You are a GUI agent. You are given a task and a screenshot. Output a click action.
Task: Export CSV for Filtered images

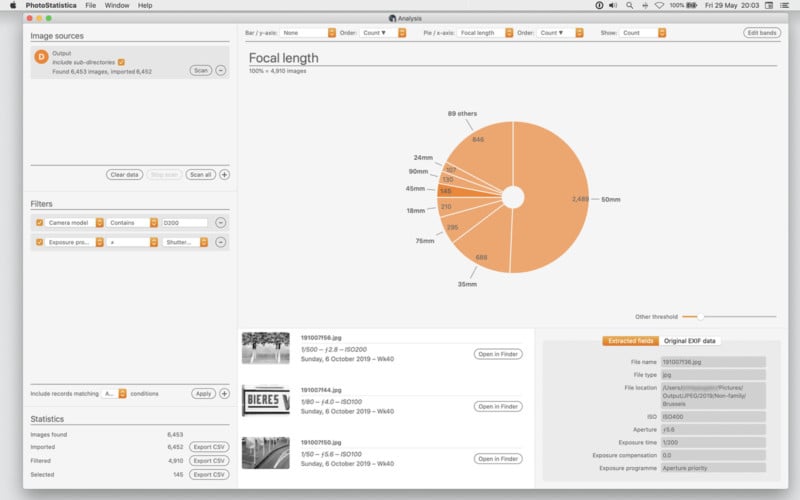[x=209, y=461]
